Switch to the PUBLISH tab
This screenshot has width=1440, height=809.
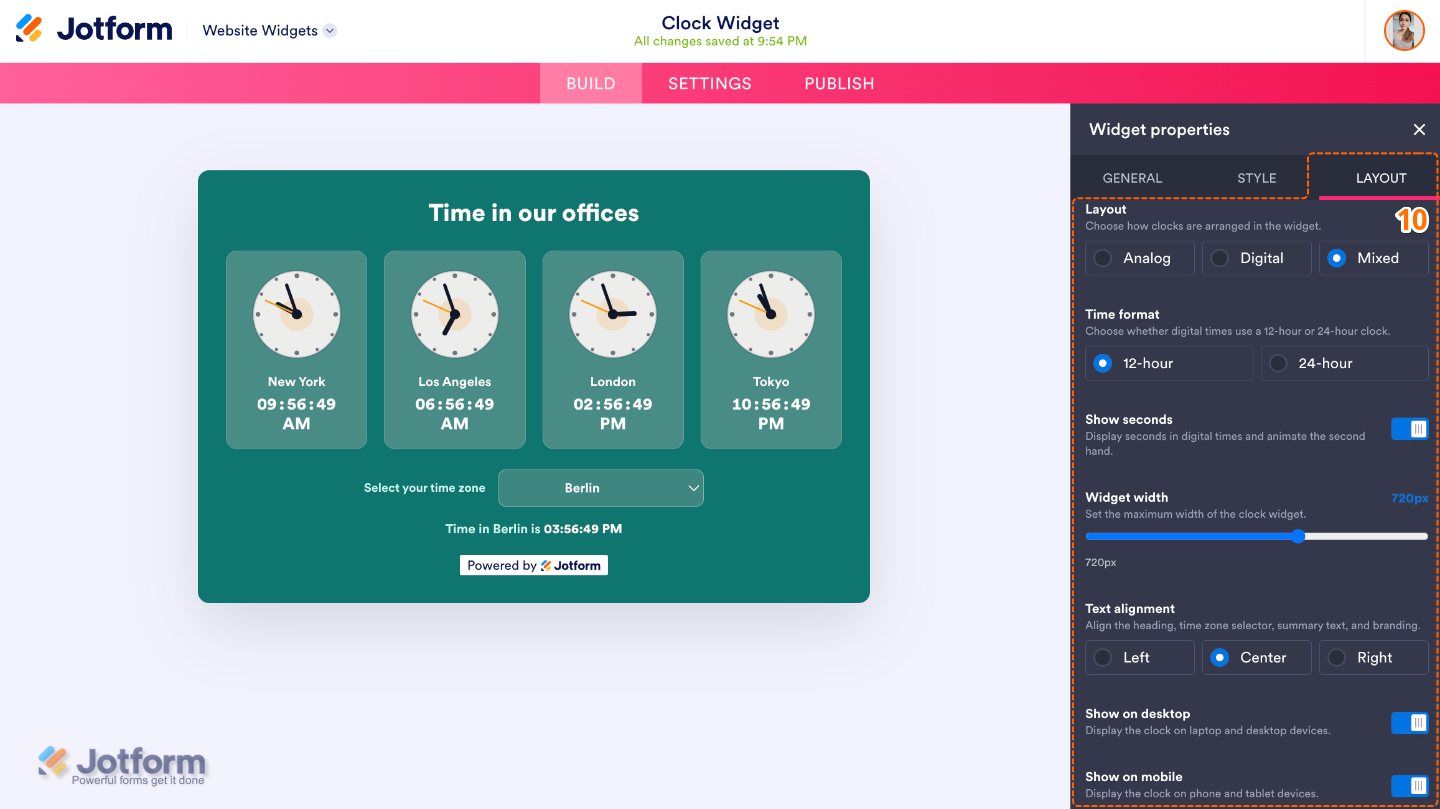839,83
